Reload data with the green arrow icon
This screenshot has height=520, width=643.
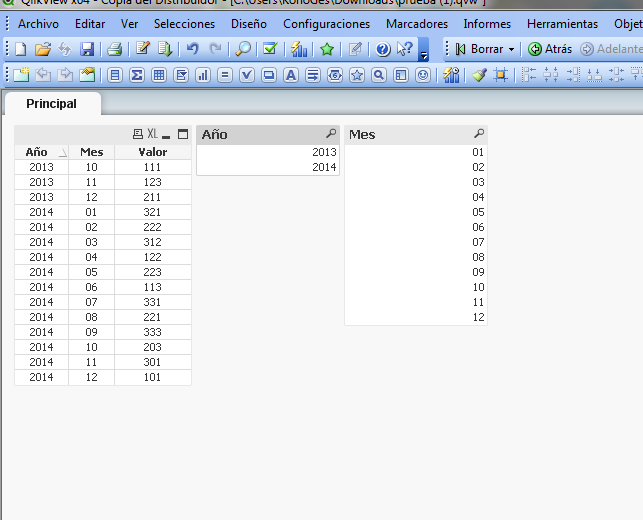point(165,49)
